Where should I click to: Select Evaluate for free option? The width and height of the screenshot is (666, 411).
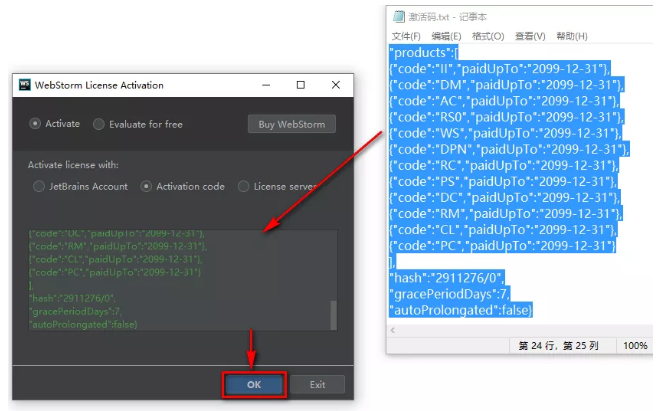click(x=138, y=124)
